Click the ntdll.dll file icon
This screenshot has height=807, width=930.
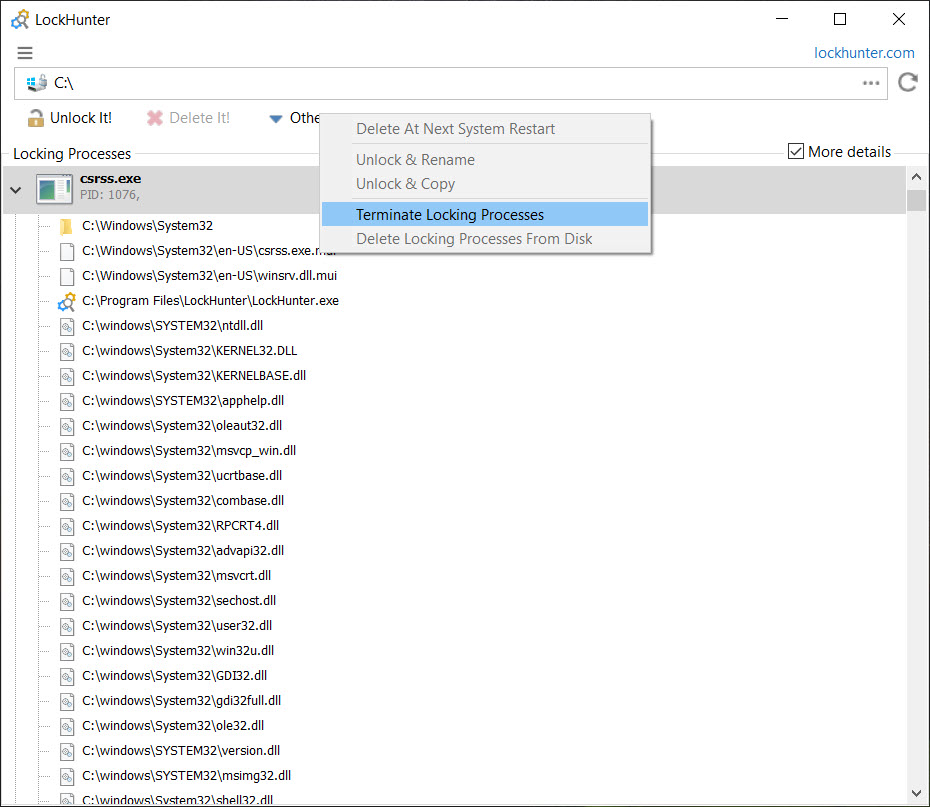pos(67,326)
